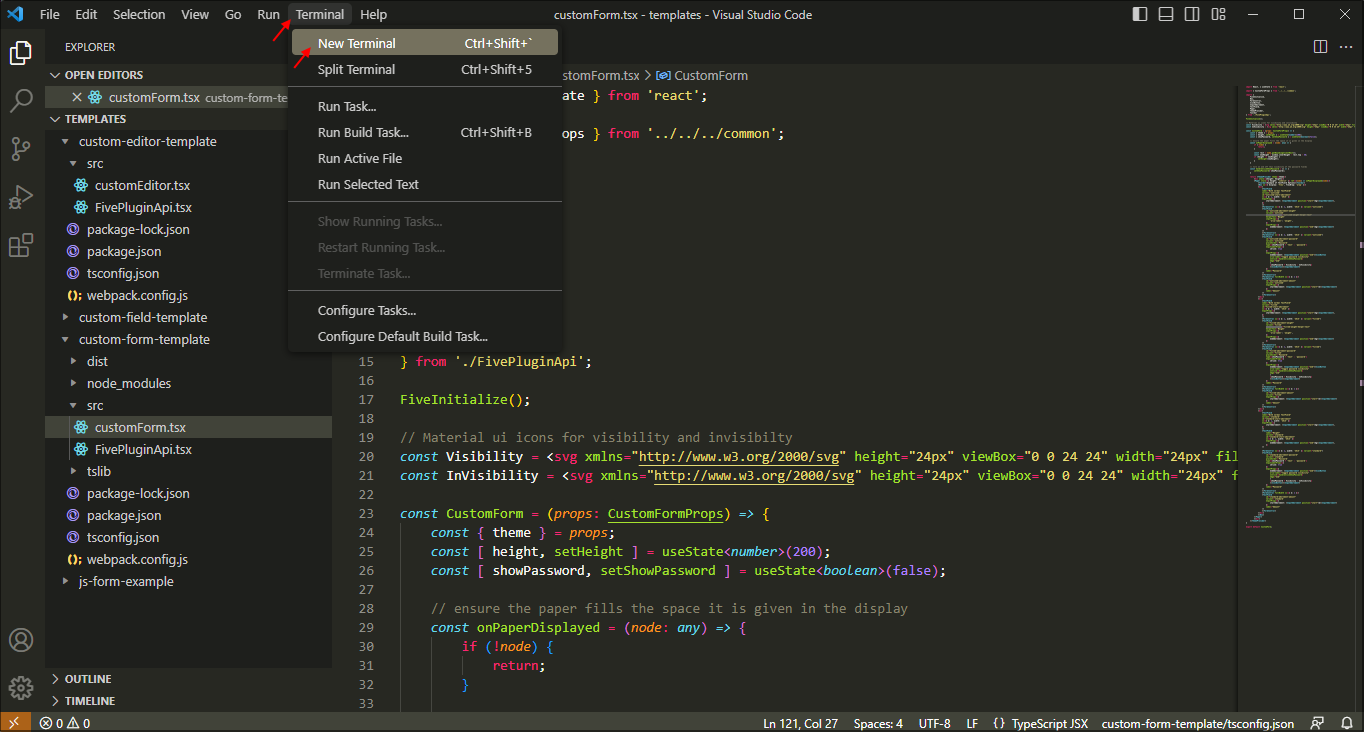This screenshot has width=1364, height=732.
Task: Open Source Control view
Action: click(x=20, y=149)
